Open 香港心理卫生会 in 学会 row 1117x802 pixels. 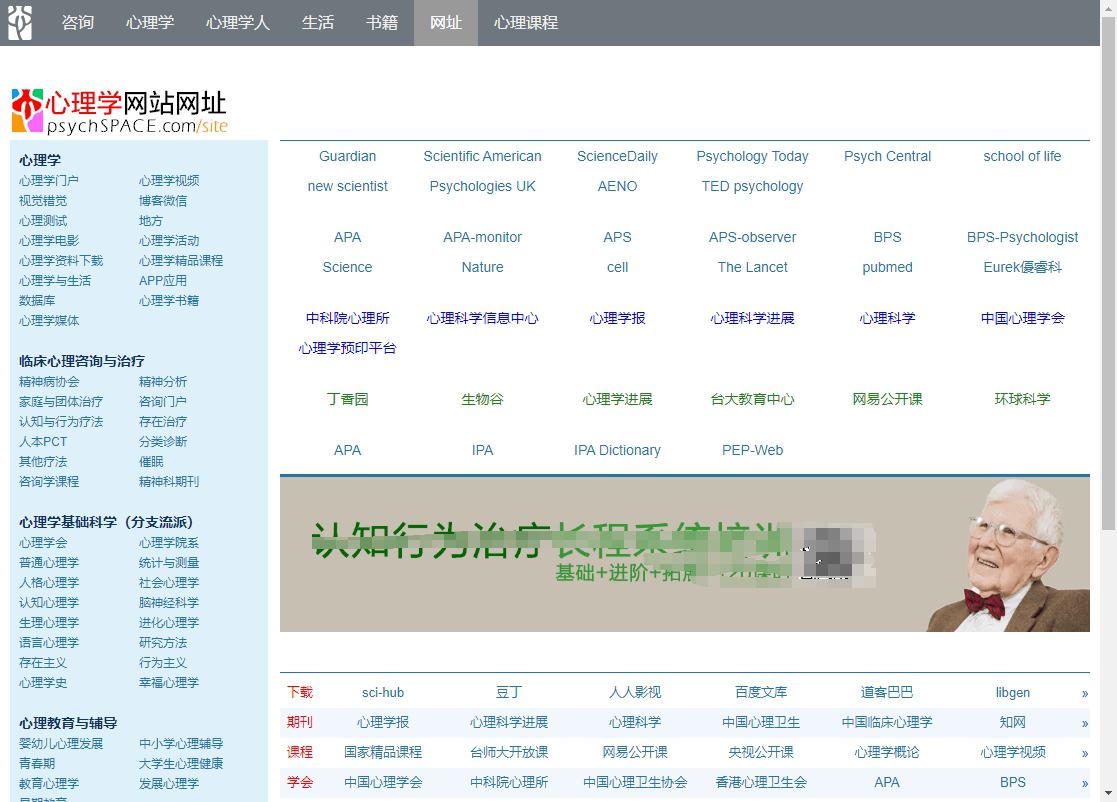point(761,782)
